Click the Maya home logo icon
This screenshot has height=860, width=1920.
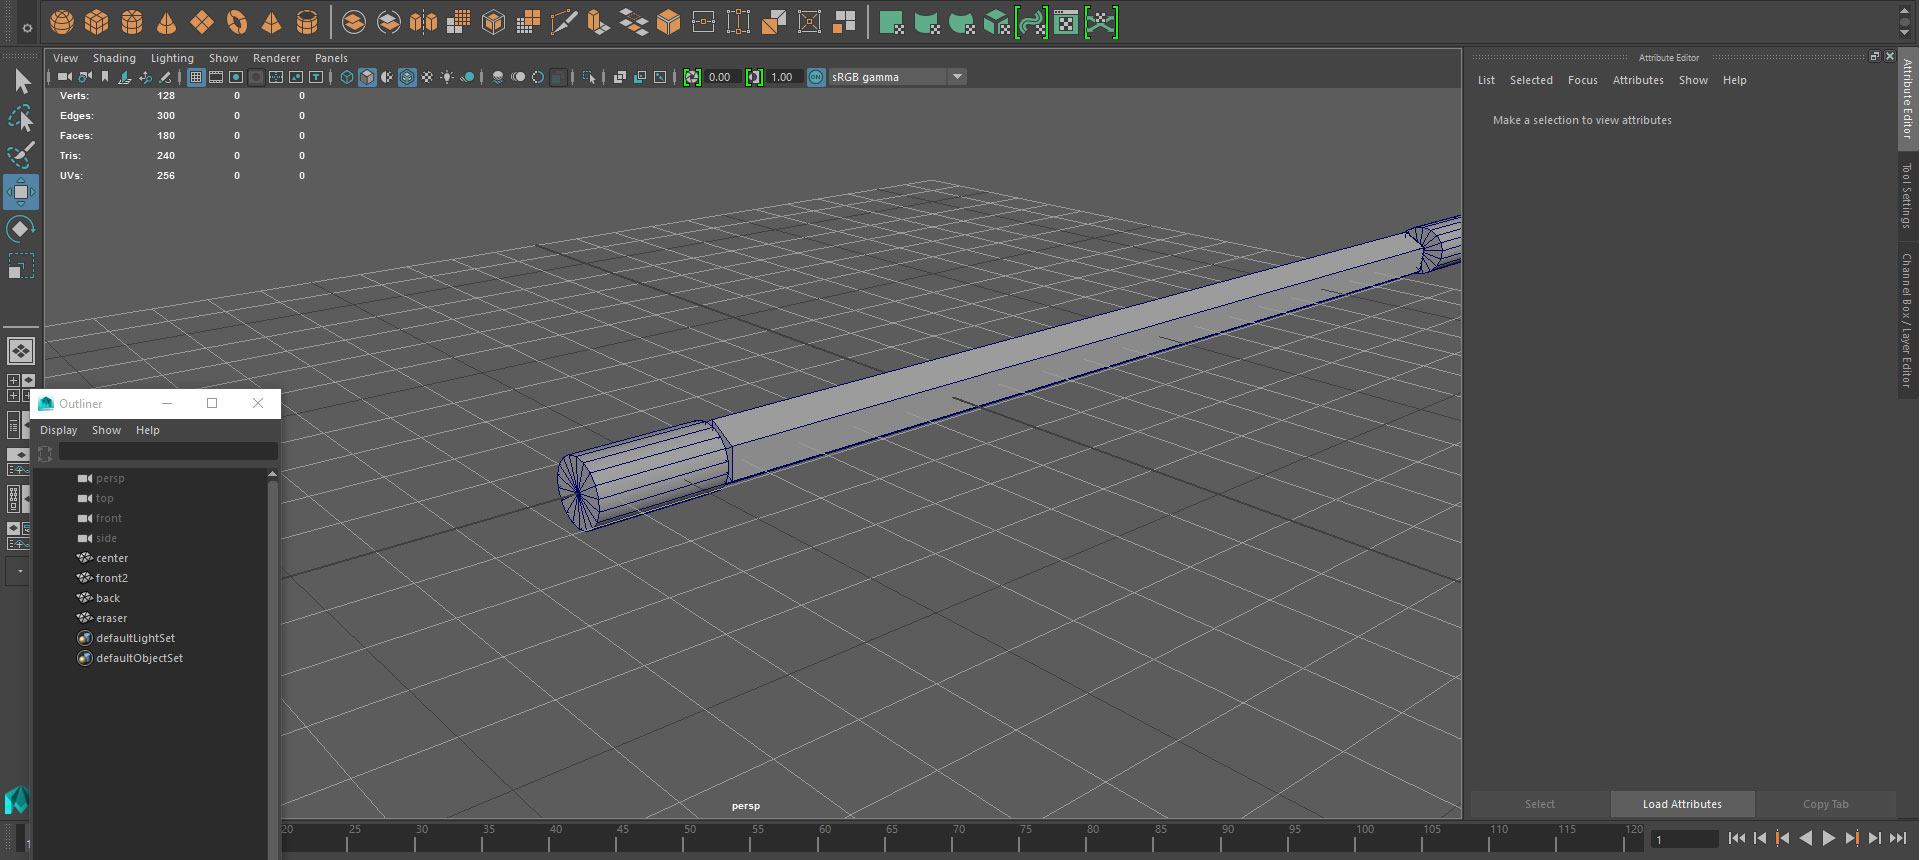[17, 800]
